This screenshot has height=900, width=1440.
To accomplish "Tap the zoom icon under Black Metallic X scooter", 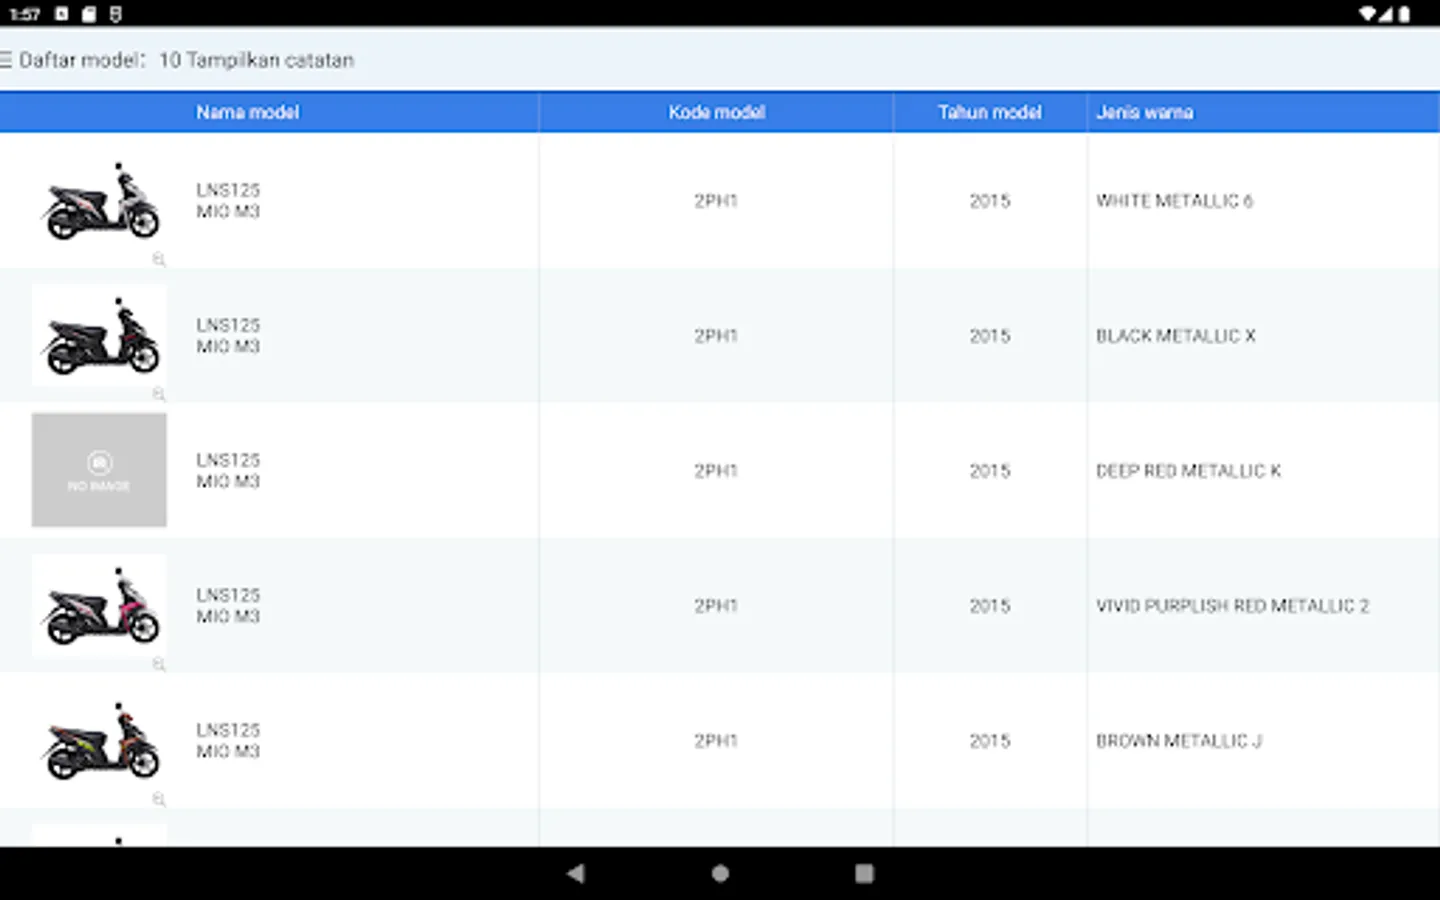I will click(x=158, y=394).
